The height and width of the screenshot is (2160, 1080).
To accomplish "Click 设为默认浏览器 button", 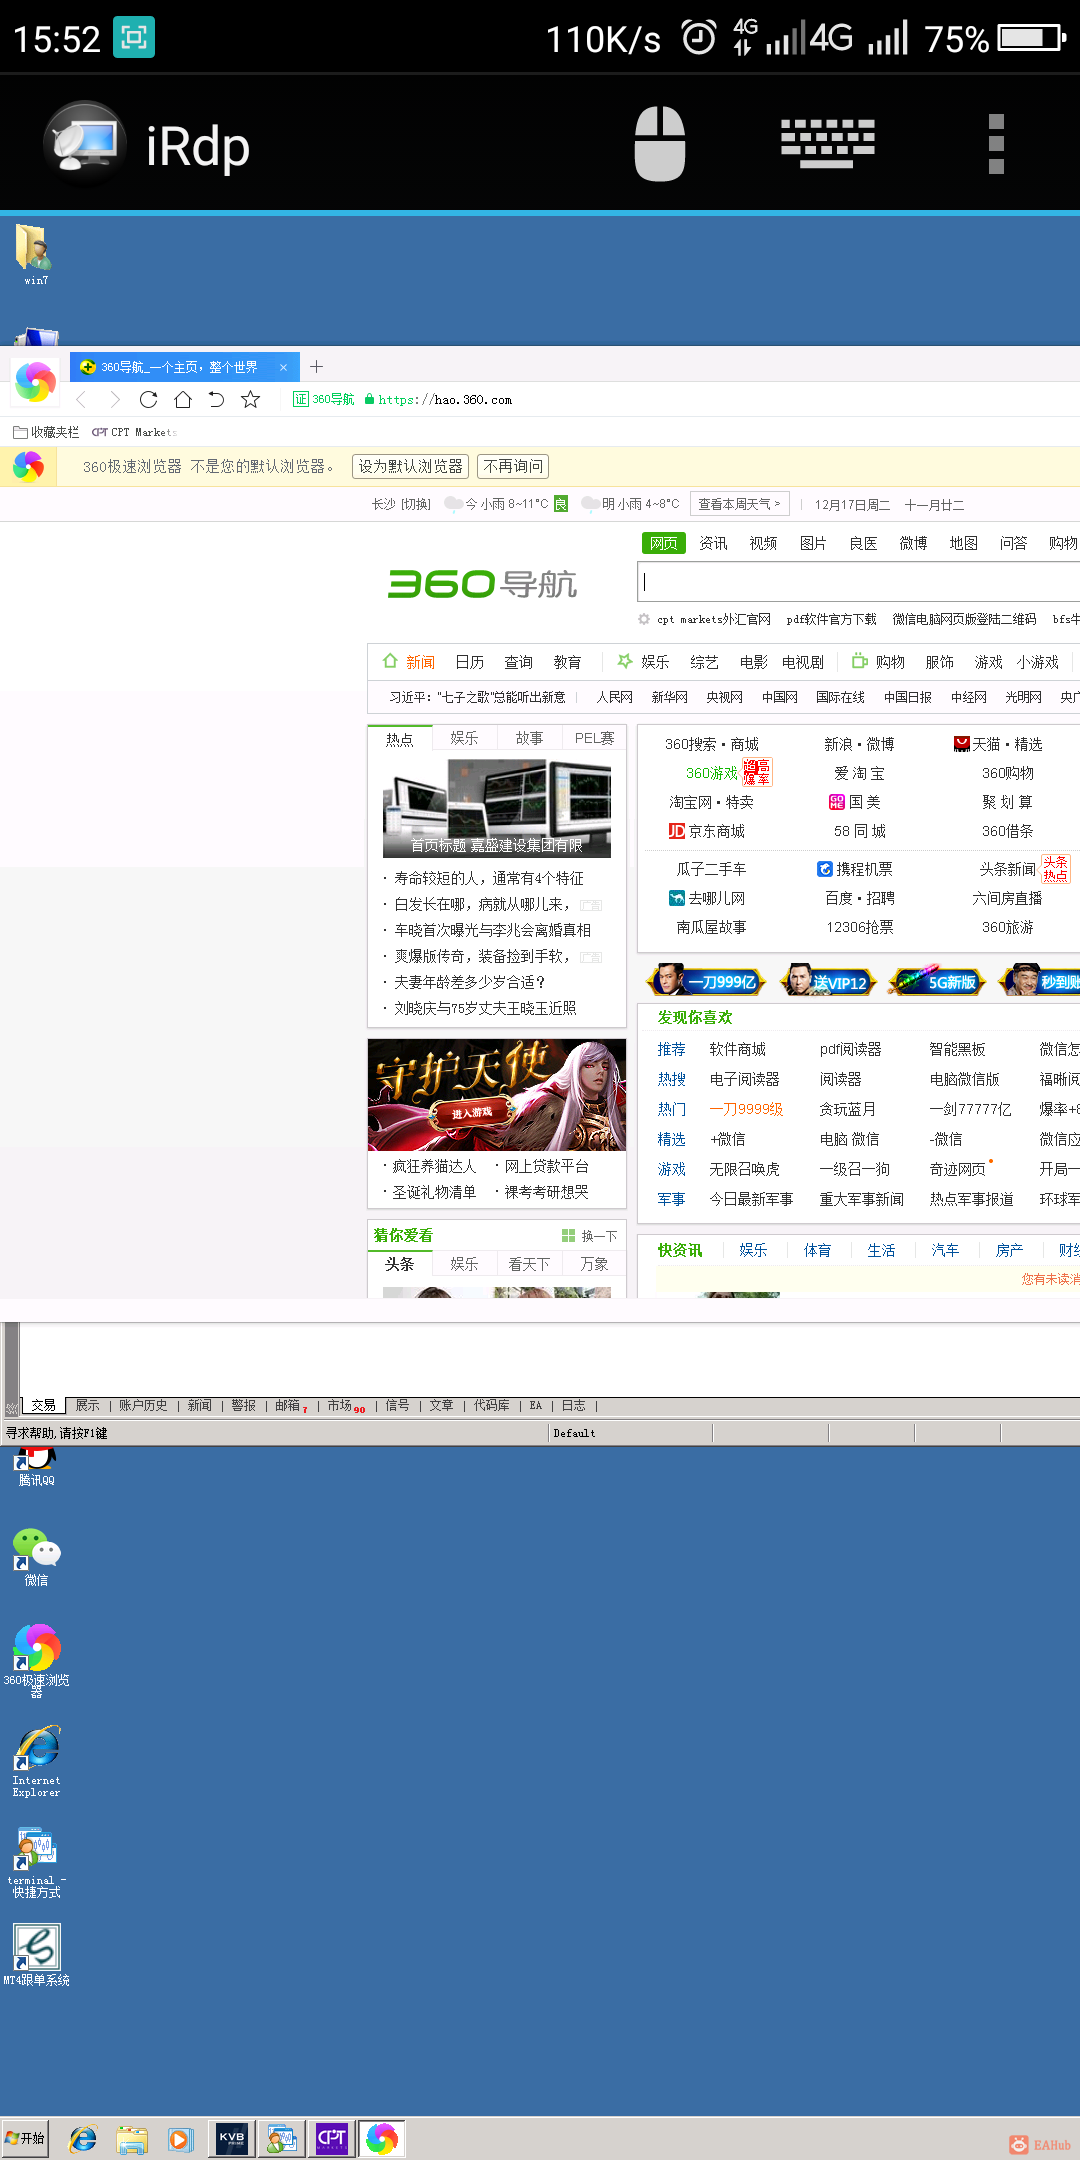I will (411, 466).
